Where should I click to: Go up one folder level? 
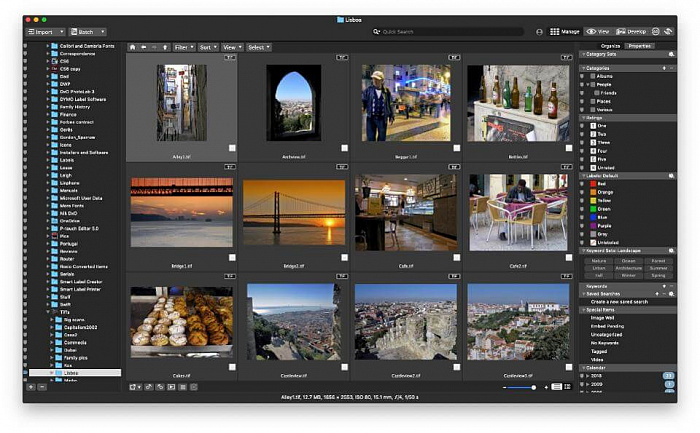[164, 47]
